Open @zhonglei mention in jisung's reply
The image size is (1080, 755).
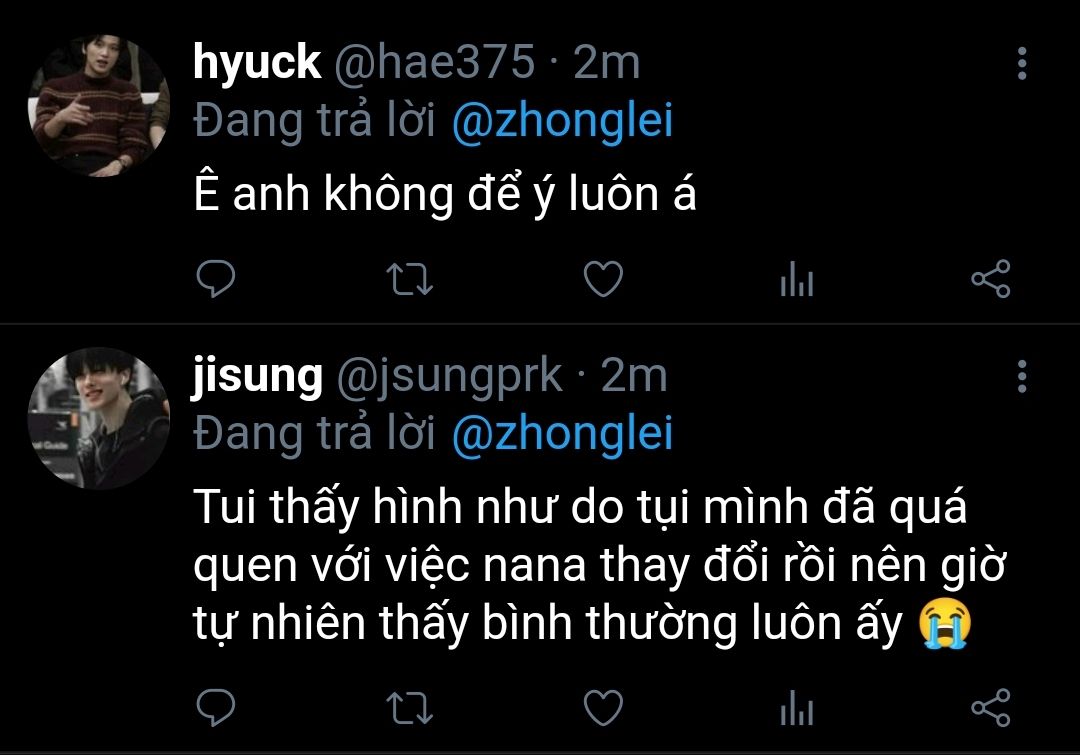(562, 434)
